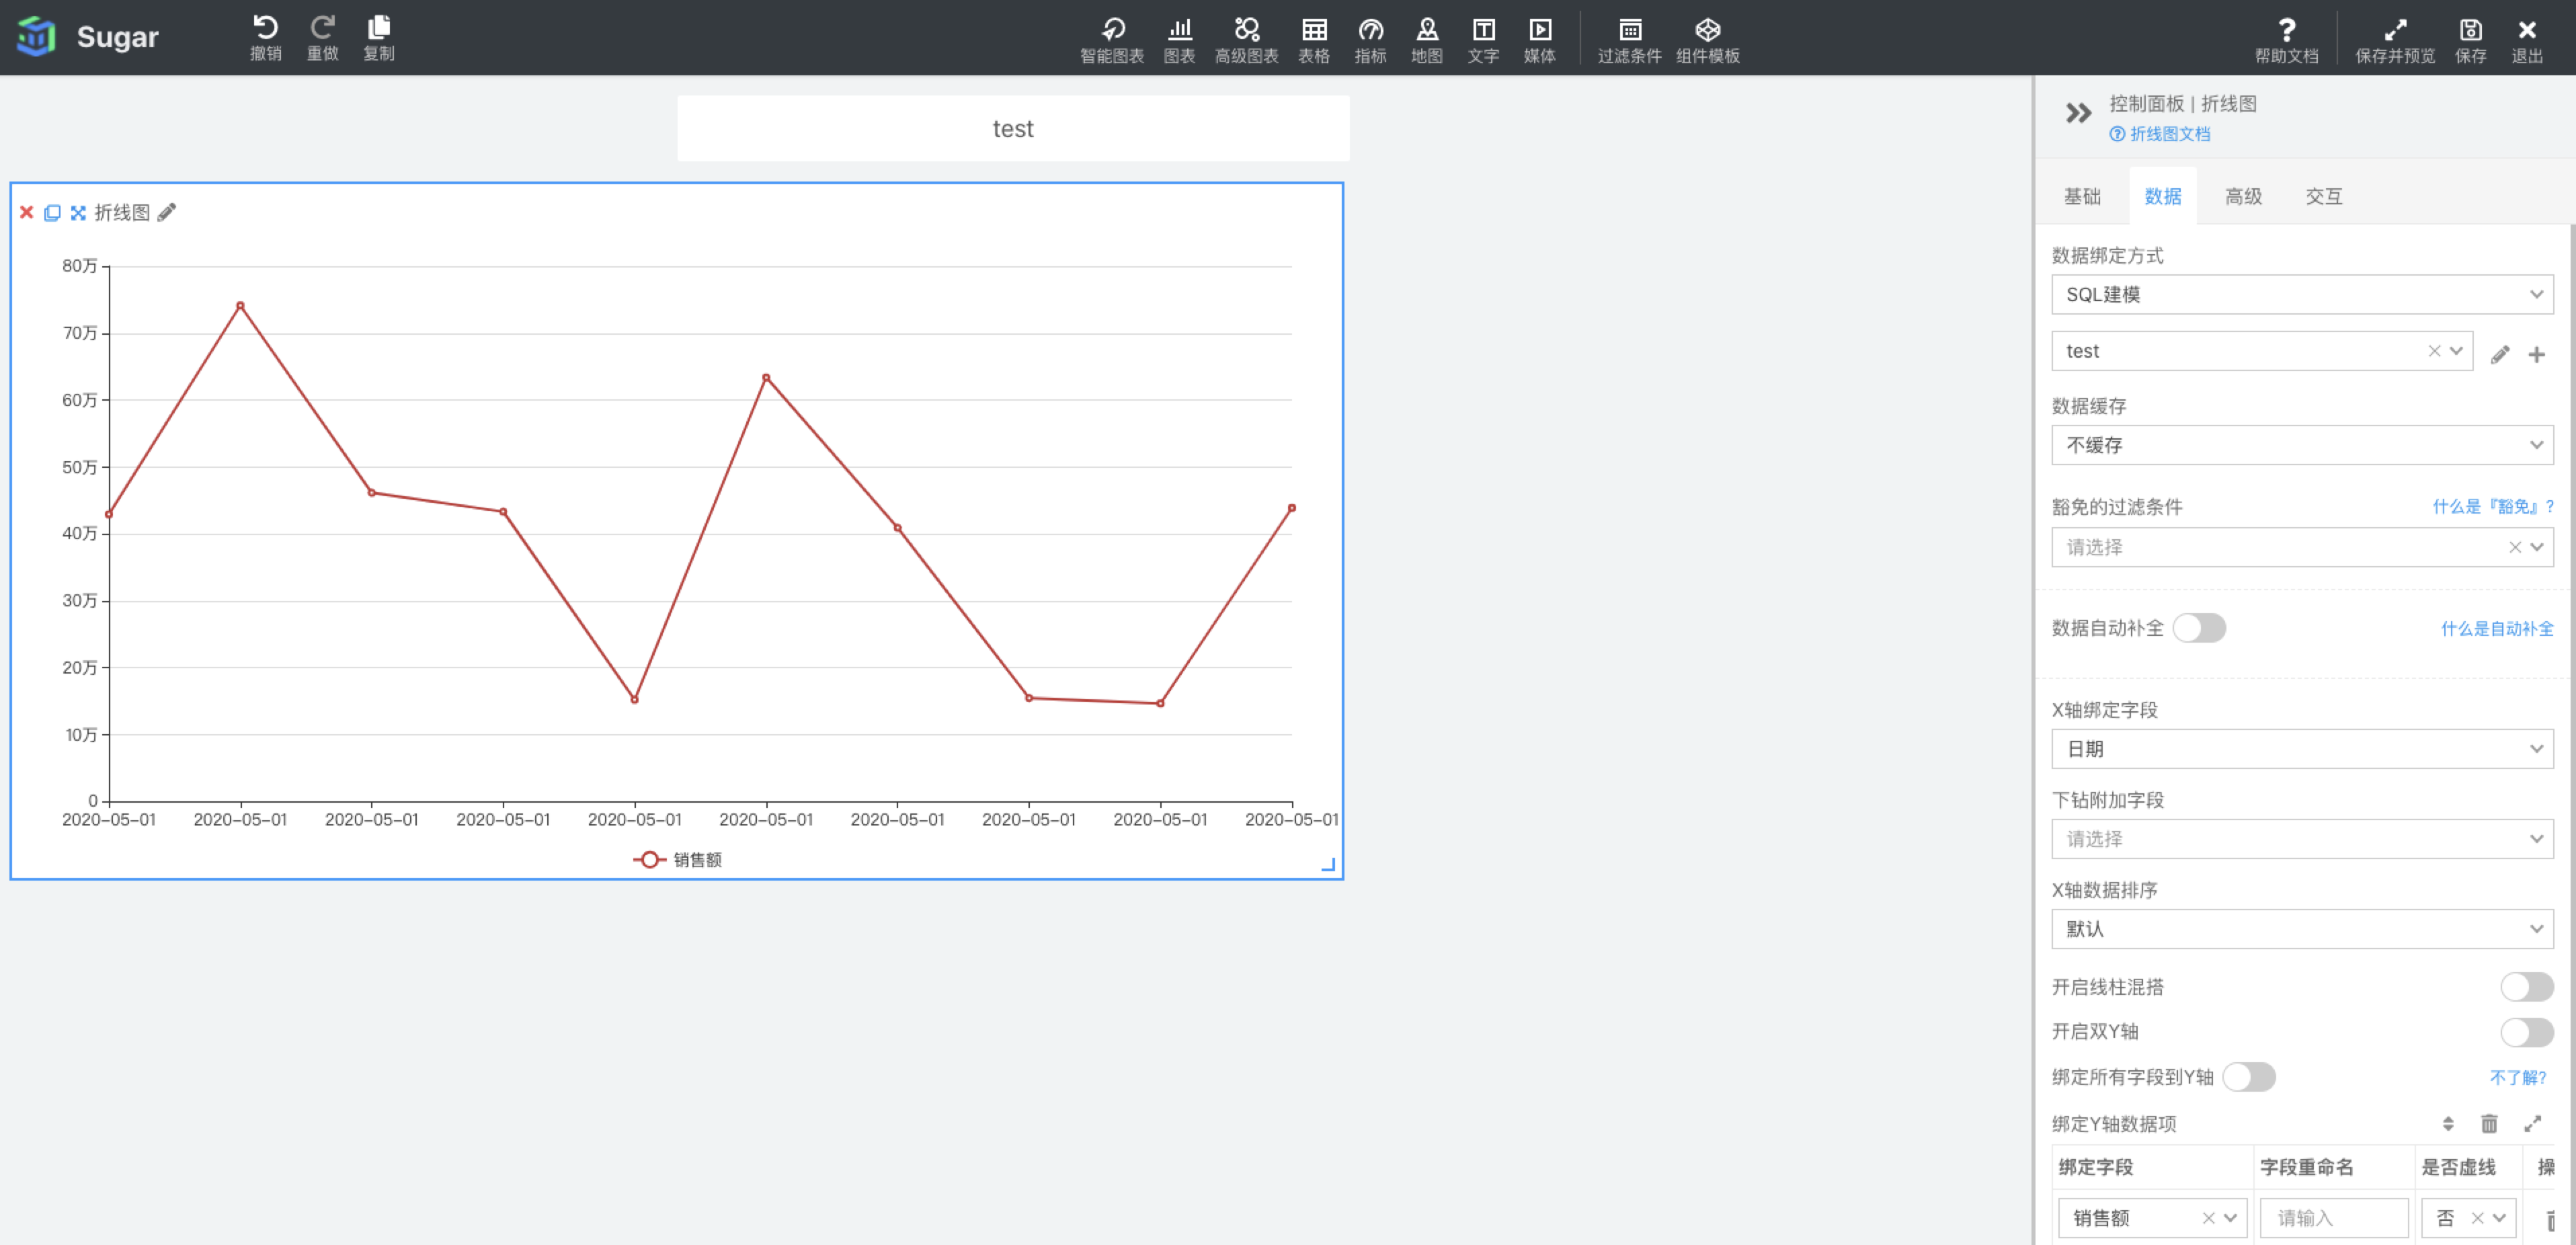Insert a 地图 map component
The height and width of the screenshot is (1245, 2576).
[1427, 40]
